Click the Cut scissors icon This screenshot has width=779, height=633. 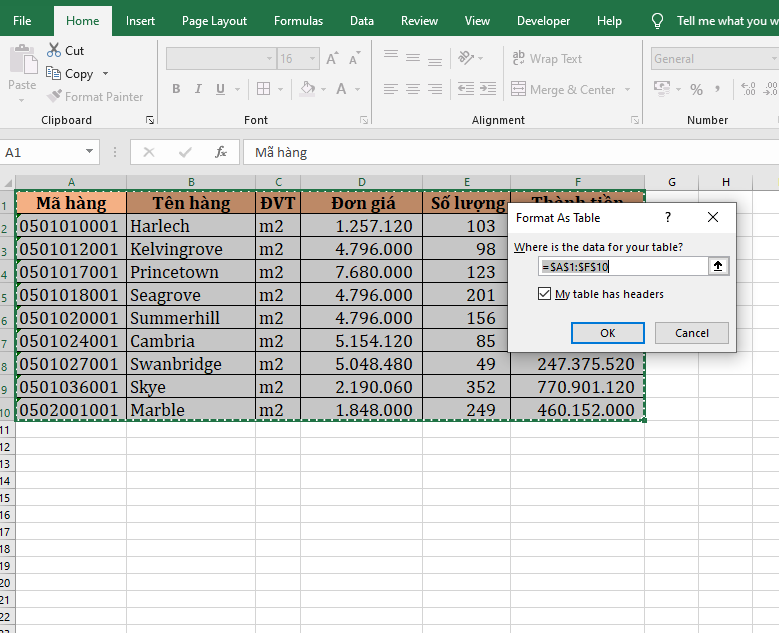(54, 51)
